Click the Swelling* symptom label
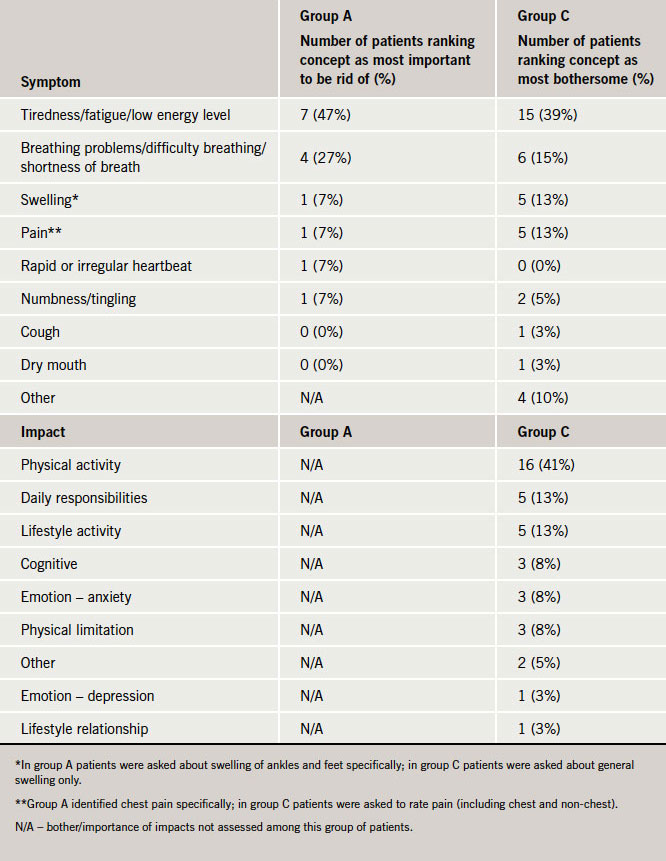Viewport: 666px width, 861px height. pyautogui.click(x=50, y=200)
